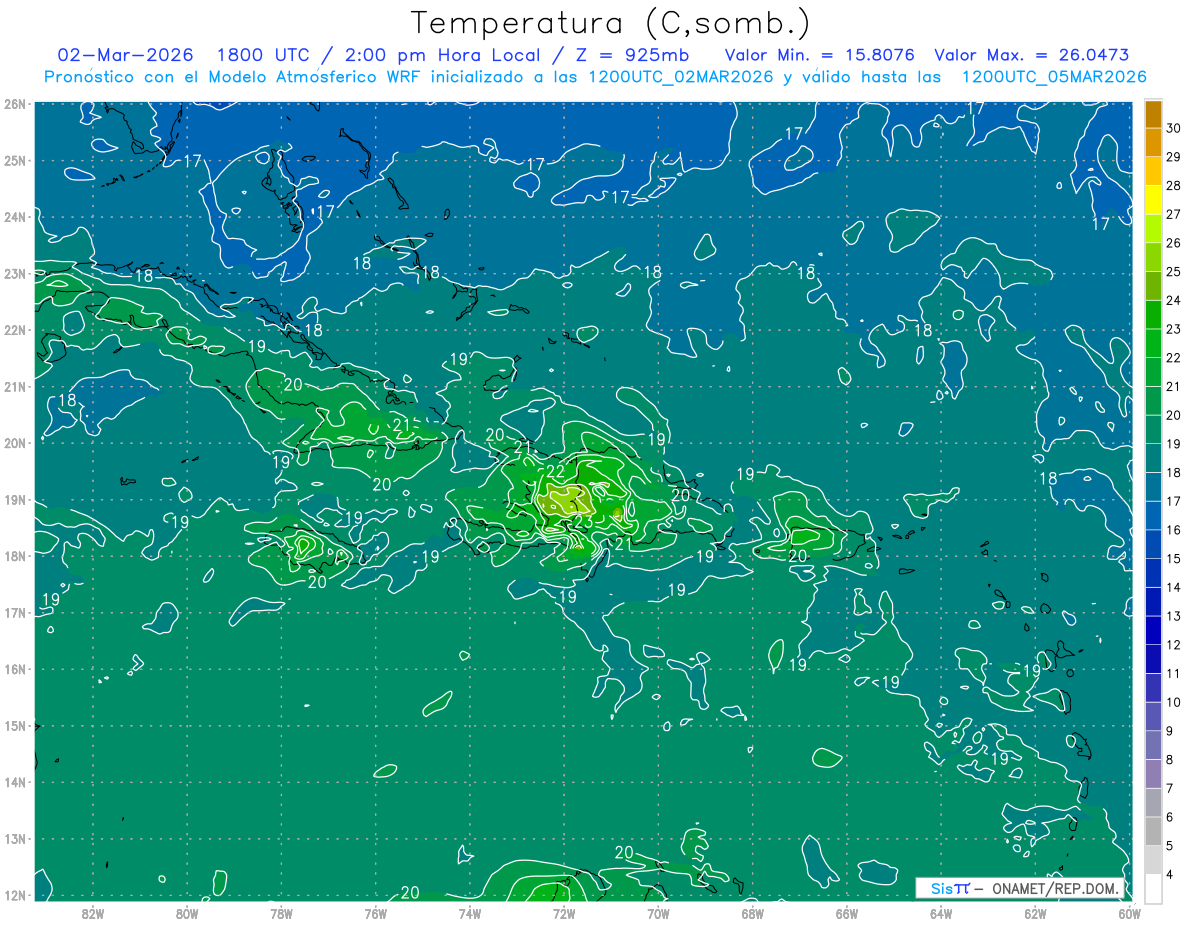Click the title "Temperatura (C,somb.)"
The image size is (1200, 927).
611,23
